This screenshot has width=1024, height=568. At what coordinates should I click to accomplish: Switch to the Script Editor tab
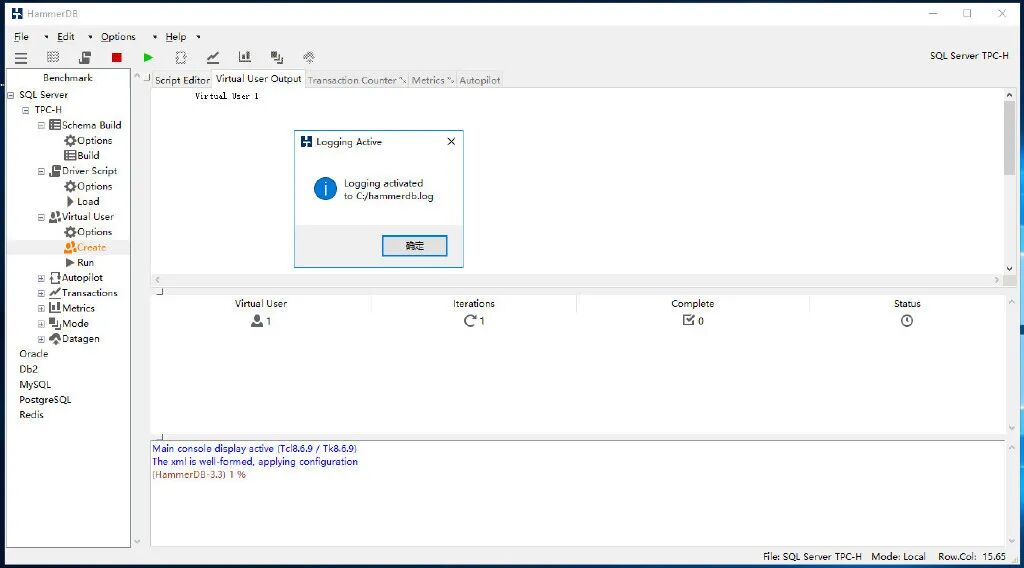point(182,80)
